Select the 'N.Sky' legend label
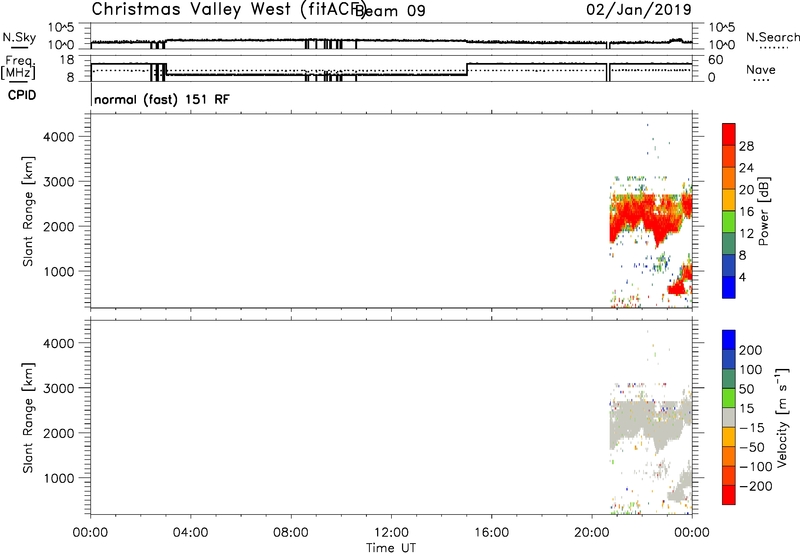 click(19, 37)
